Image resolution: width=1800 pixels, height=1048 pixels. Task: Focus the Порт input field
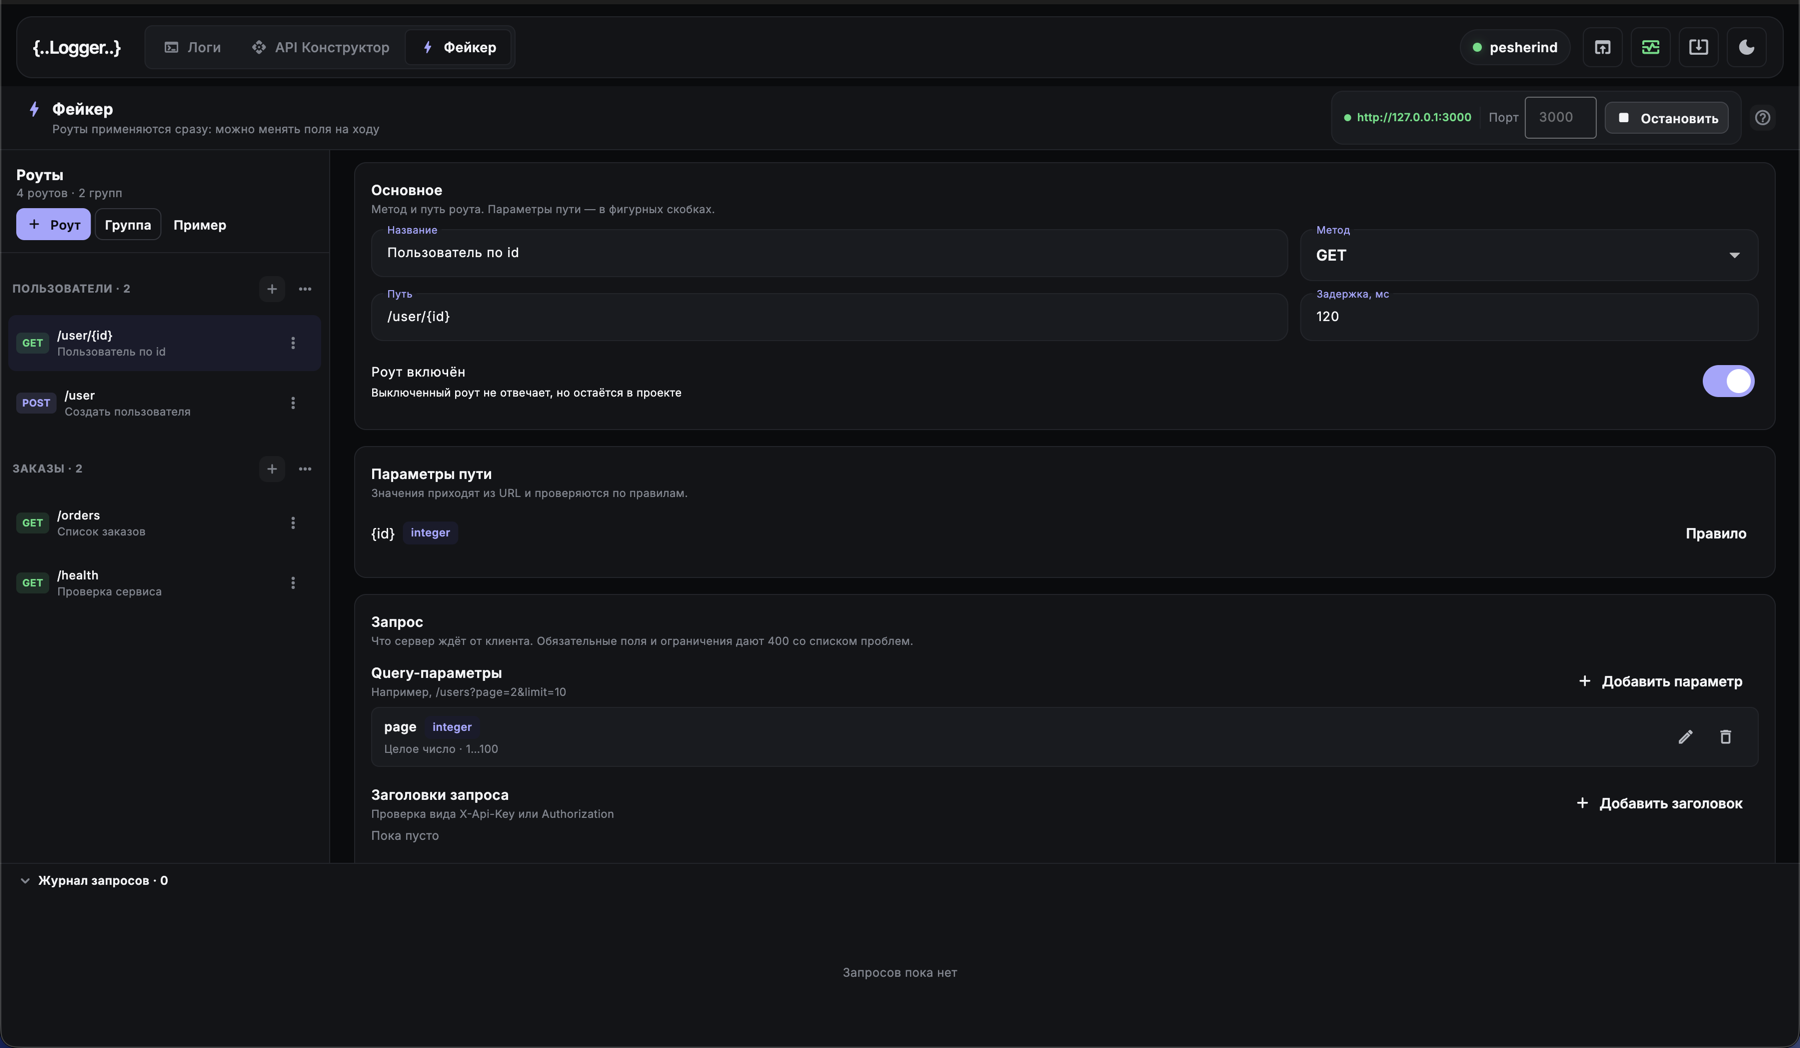[x=1560, y=118]
